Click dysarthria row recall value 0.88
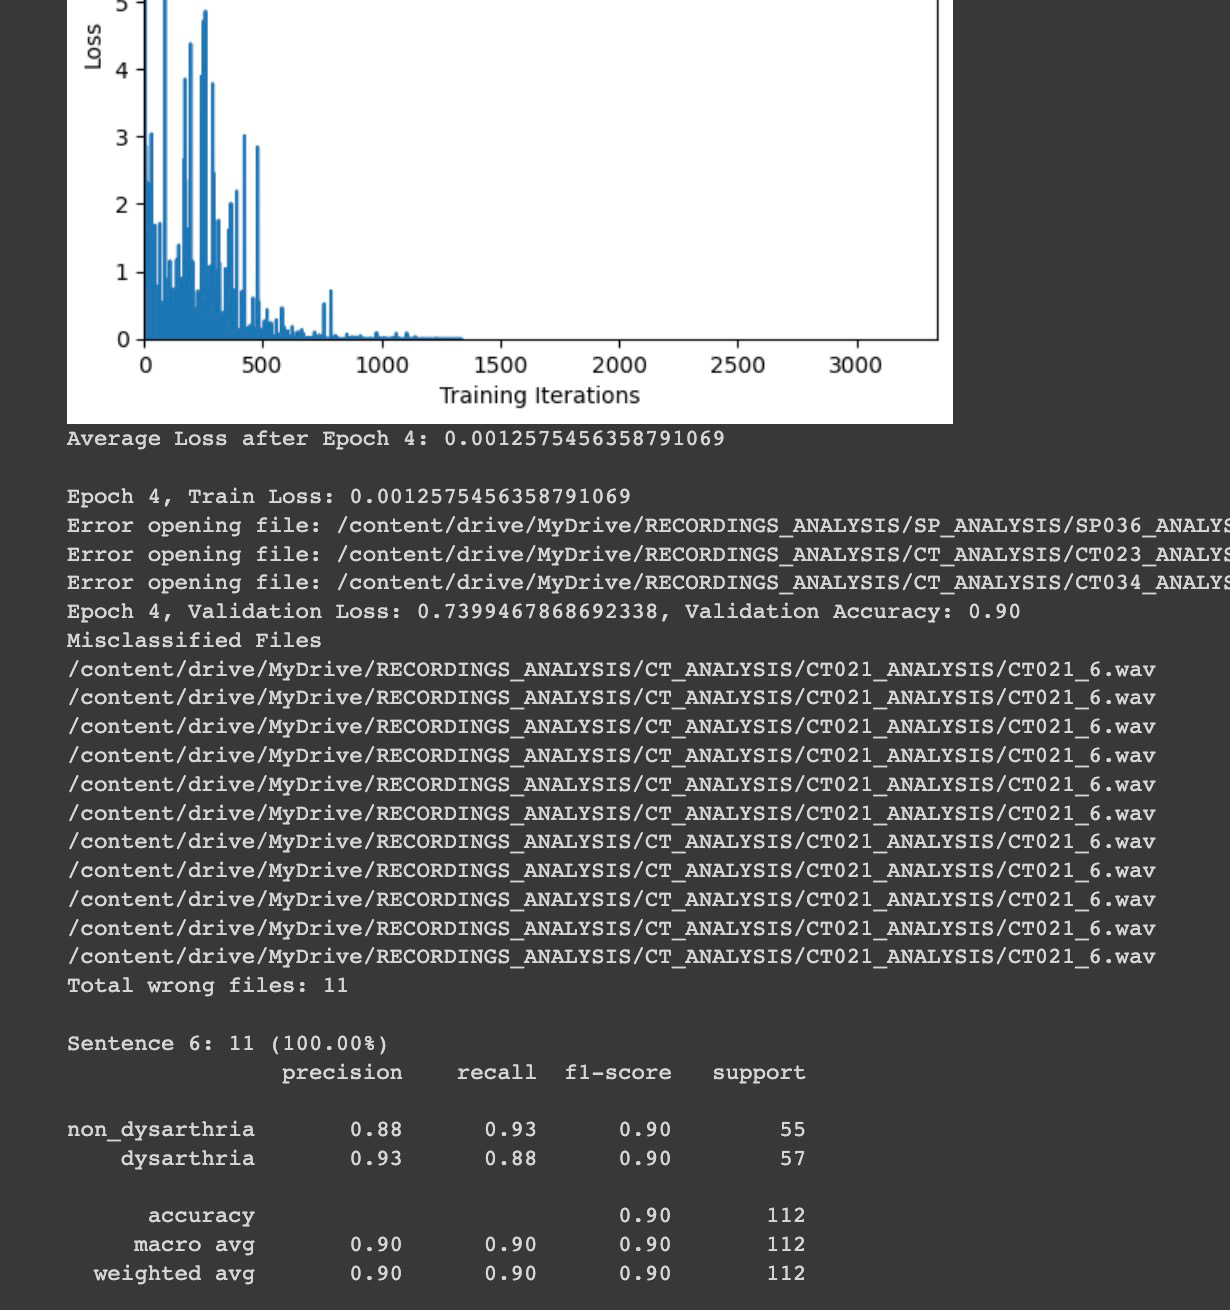The height and width of the screenshot is (1310, 1230). tap(511, 1159)
